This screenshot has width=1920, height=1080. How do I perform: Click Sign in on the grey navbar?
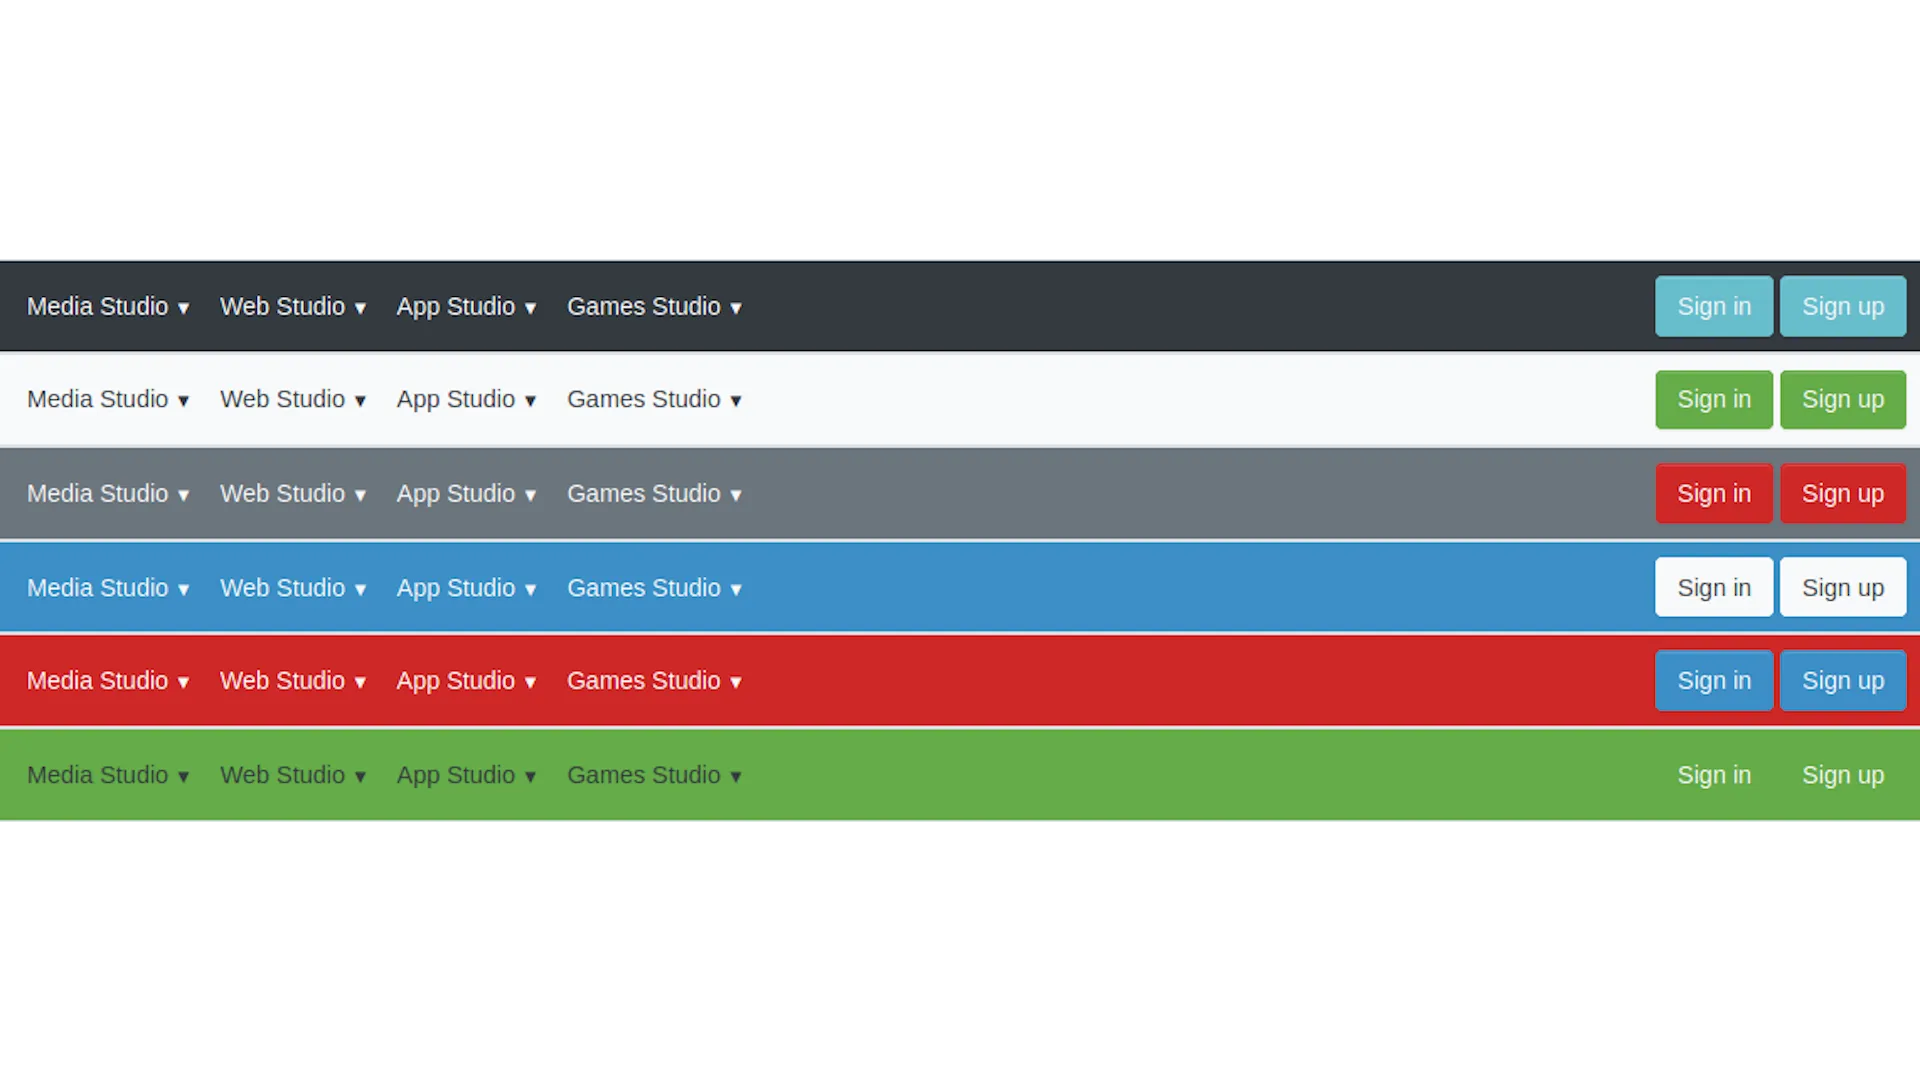[x=1714, y=493]
